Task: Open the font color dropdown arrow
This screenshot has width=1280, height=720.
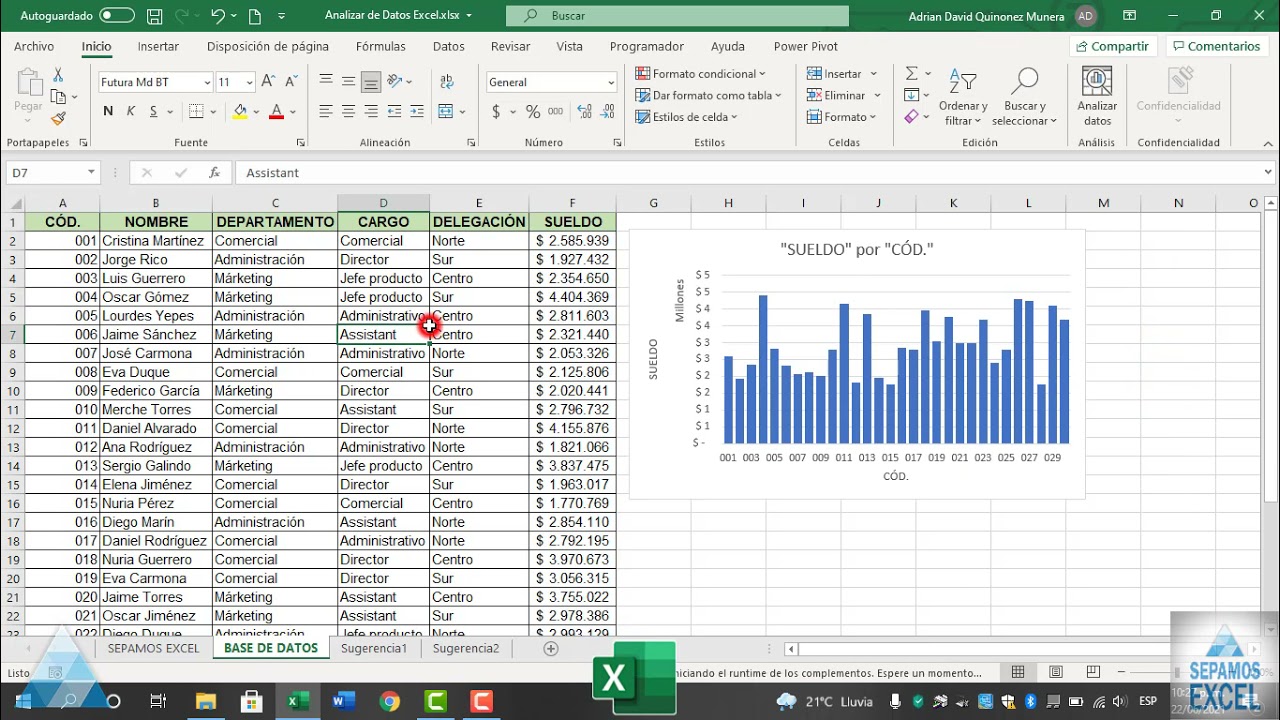Action: [x=292, y=112]
